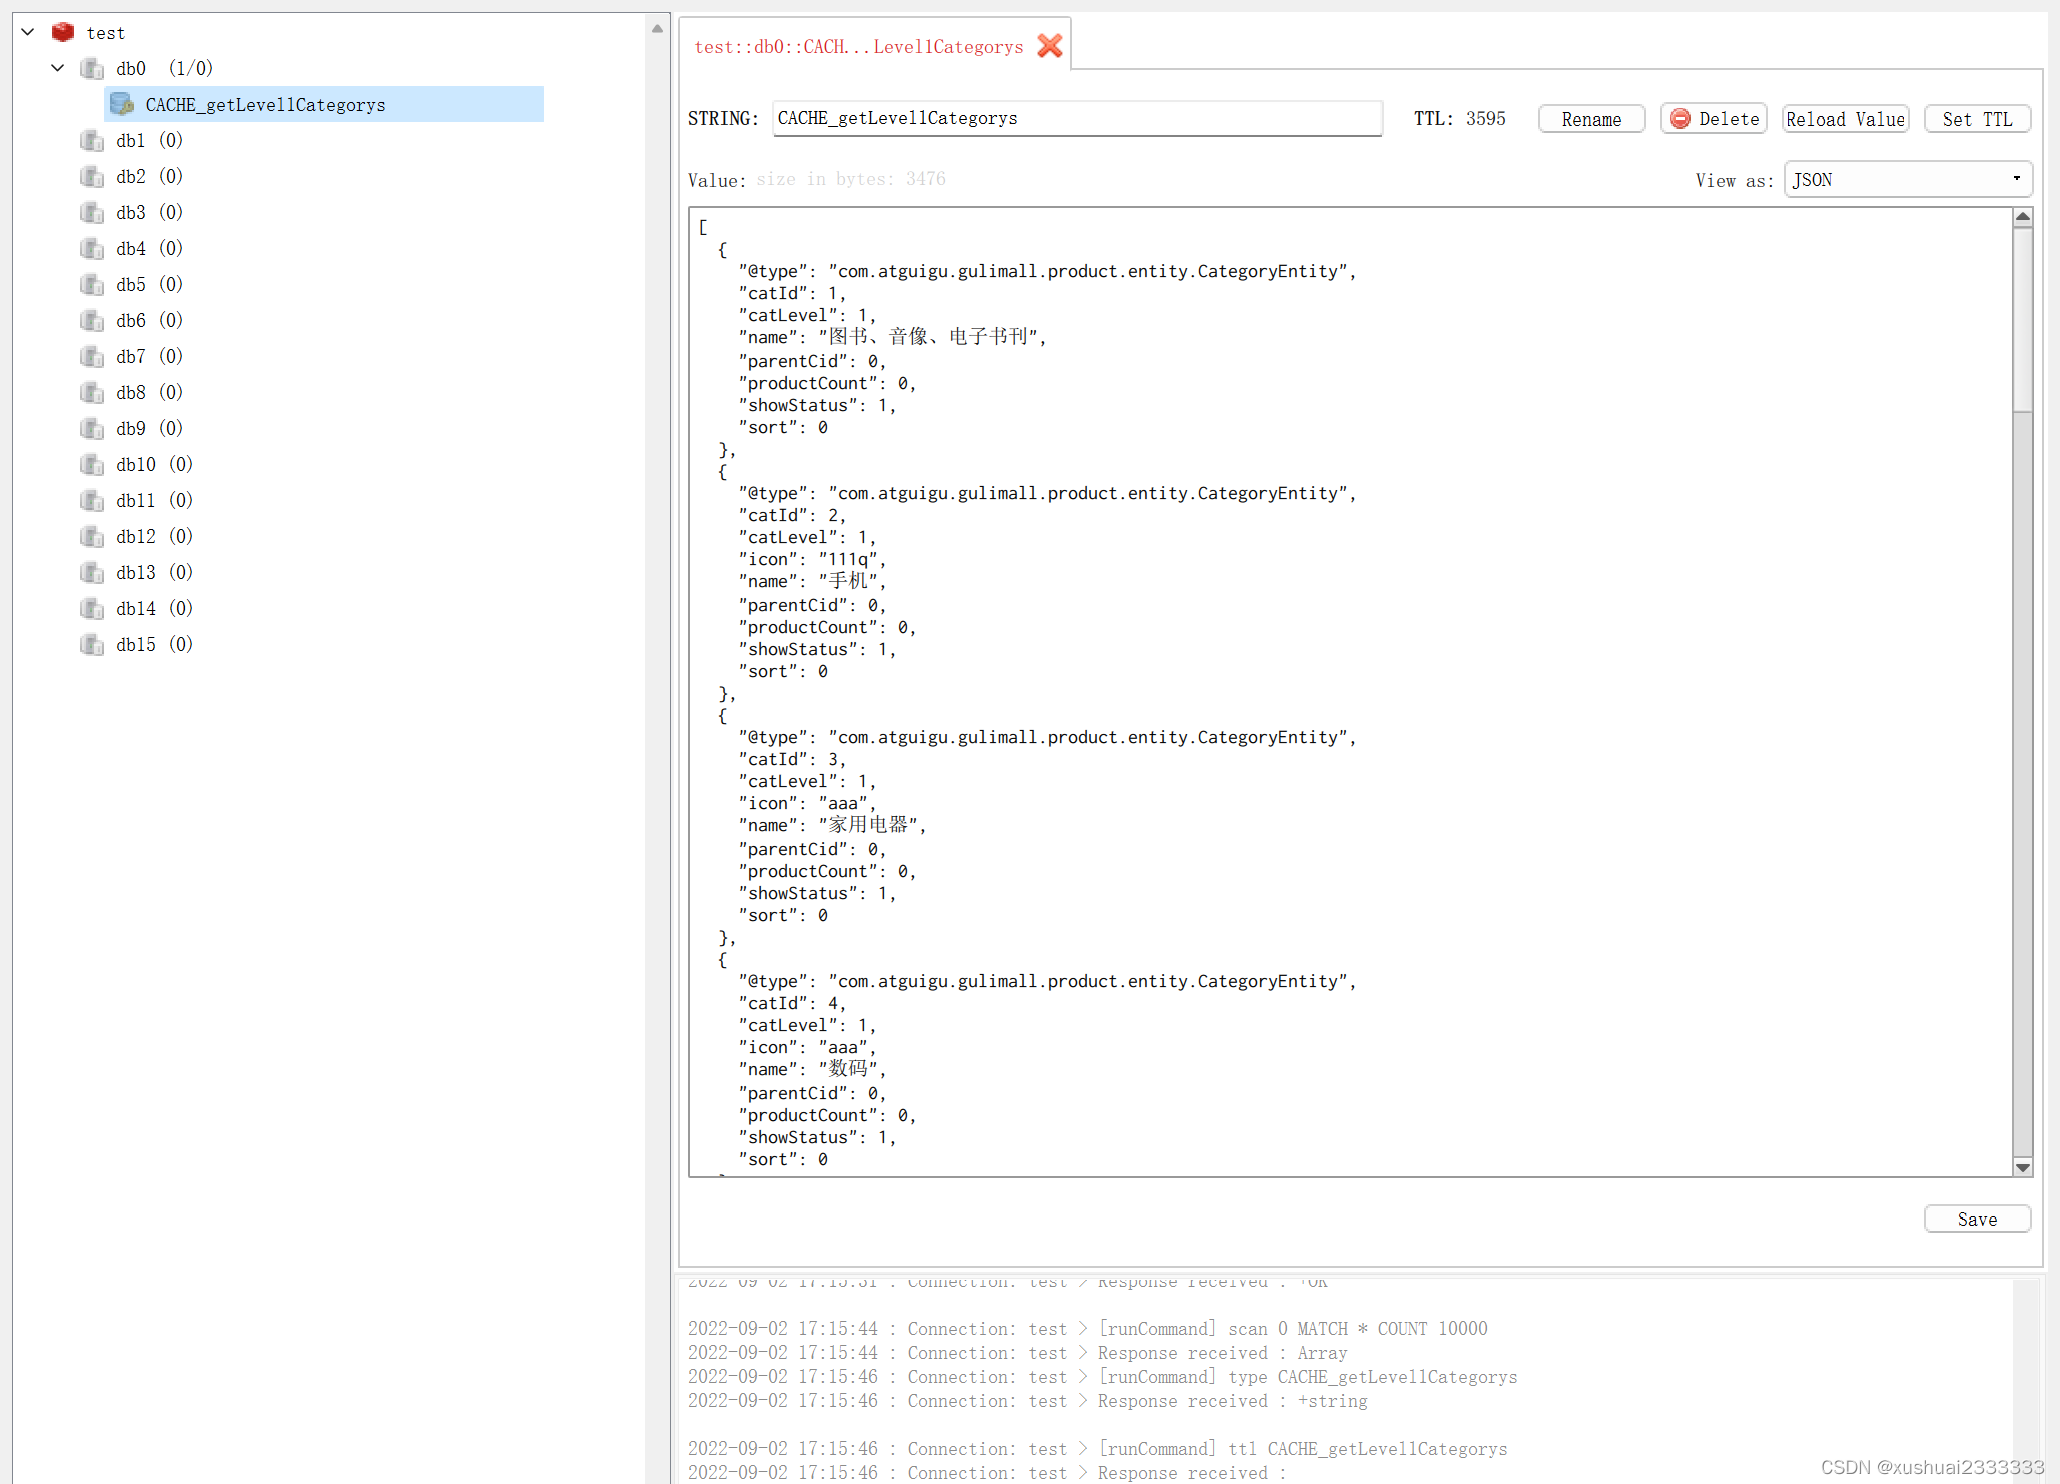The width and height of the screenshot is (2060, 1484).
Task: Collapse the test connection tree
Action: [26, 31]
